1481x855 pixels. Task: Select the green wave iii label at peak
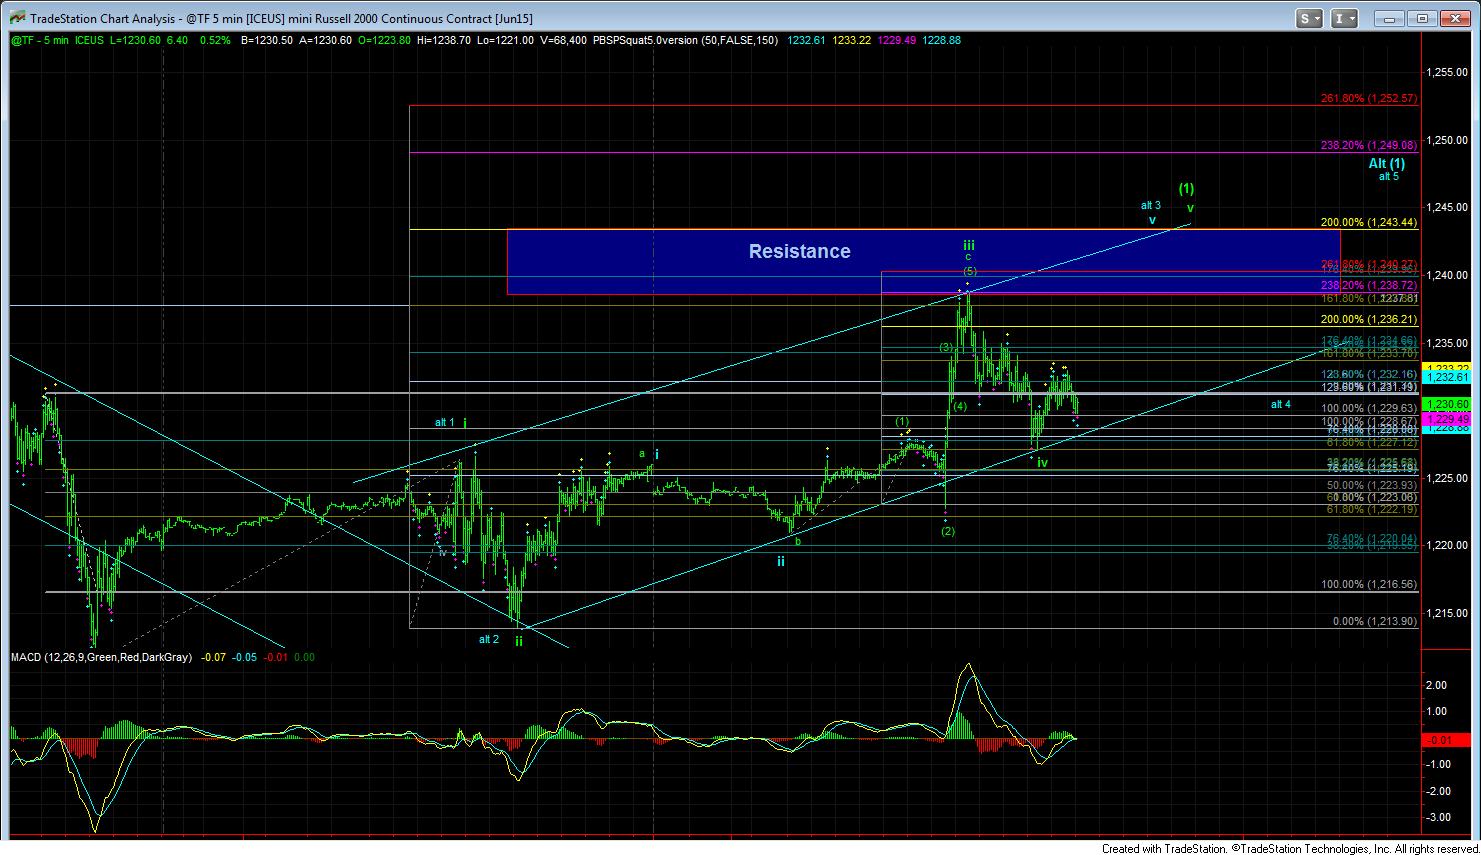[x=969, y=245]
